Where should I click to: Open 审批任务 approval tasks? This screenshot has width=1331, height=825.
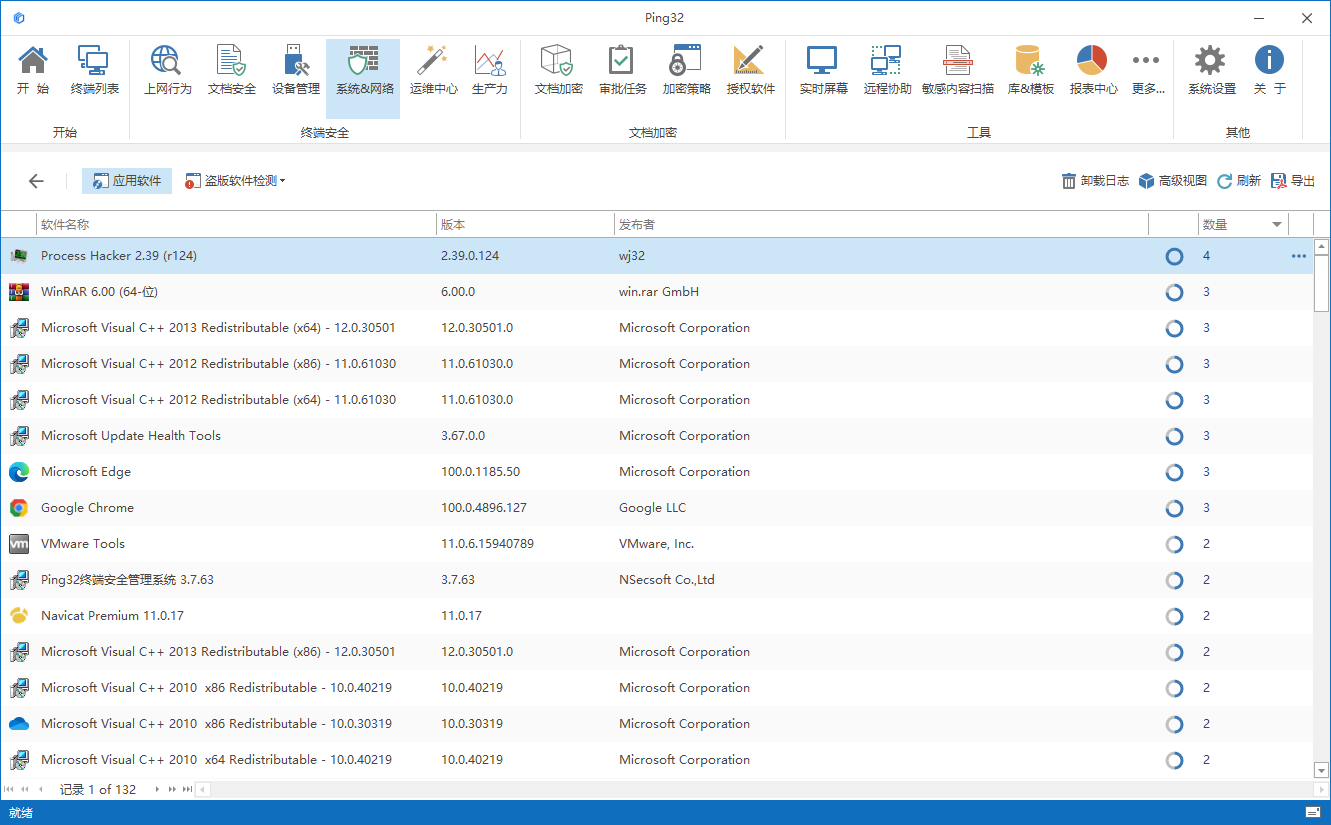point(622,71)
